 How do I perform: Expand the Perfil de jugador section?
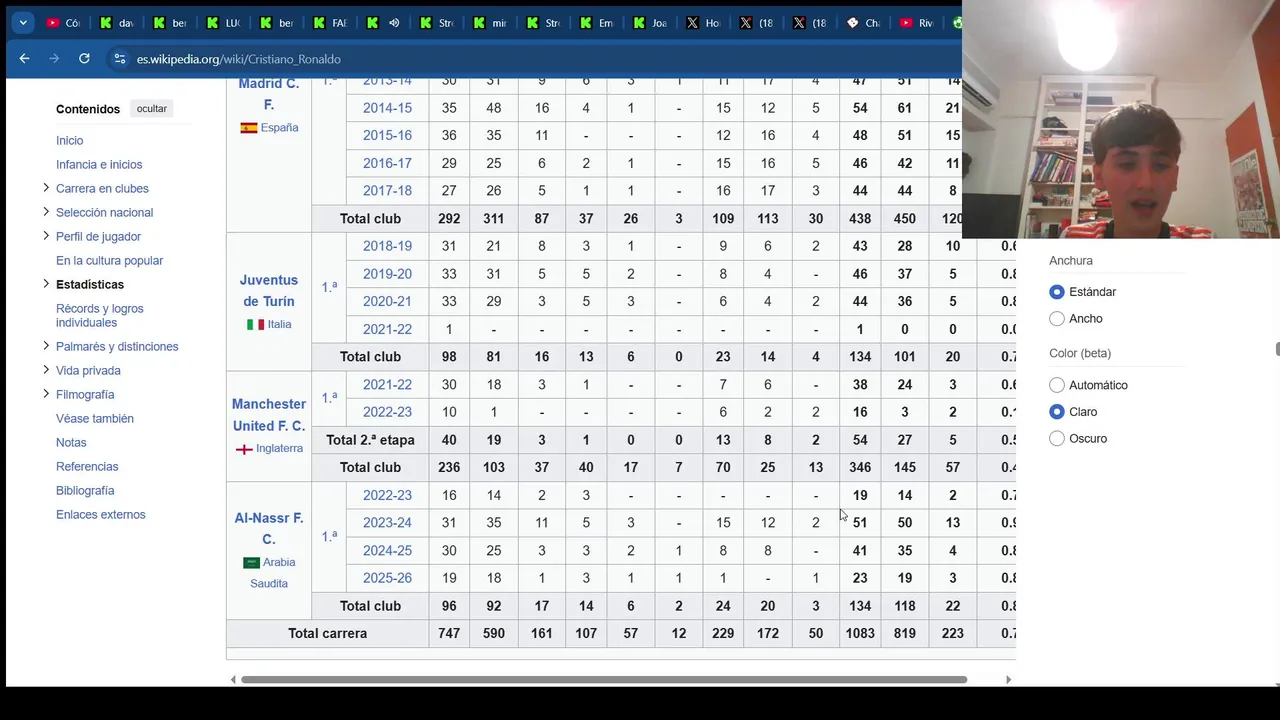click(x=46, y=236)
